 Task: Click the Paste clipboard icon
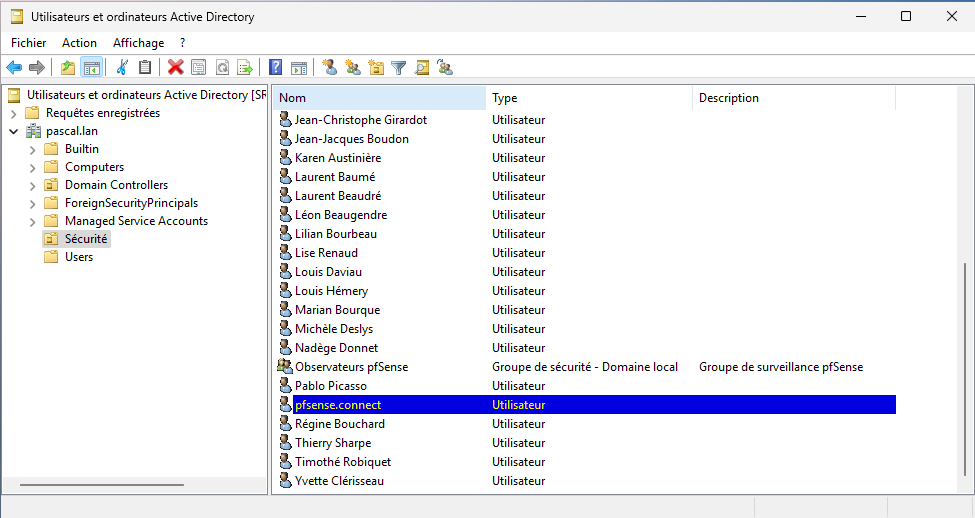pyautogui.click(x=145, y=67)
